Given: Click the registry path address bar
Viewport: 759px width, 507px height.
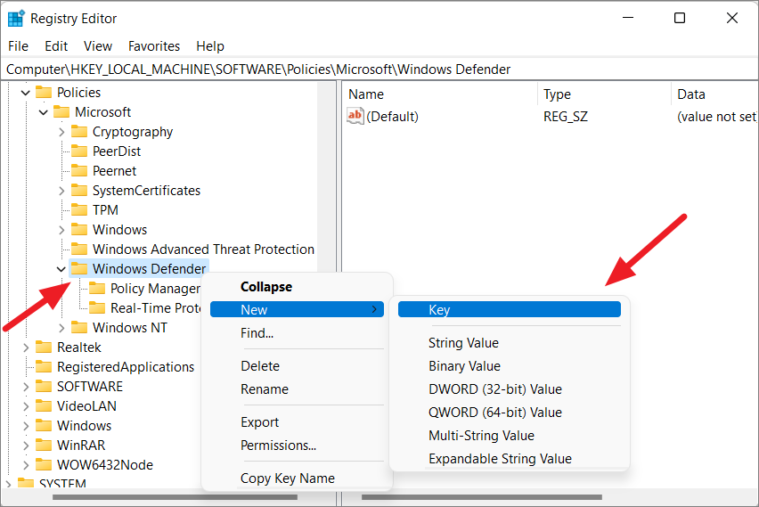Looking at the screenshot, I should pos(380,69).
